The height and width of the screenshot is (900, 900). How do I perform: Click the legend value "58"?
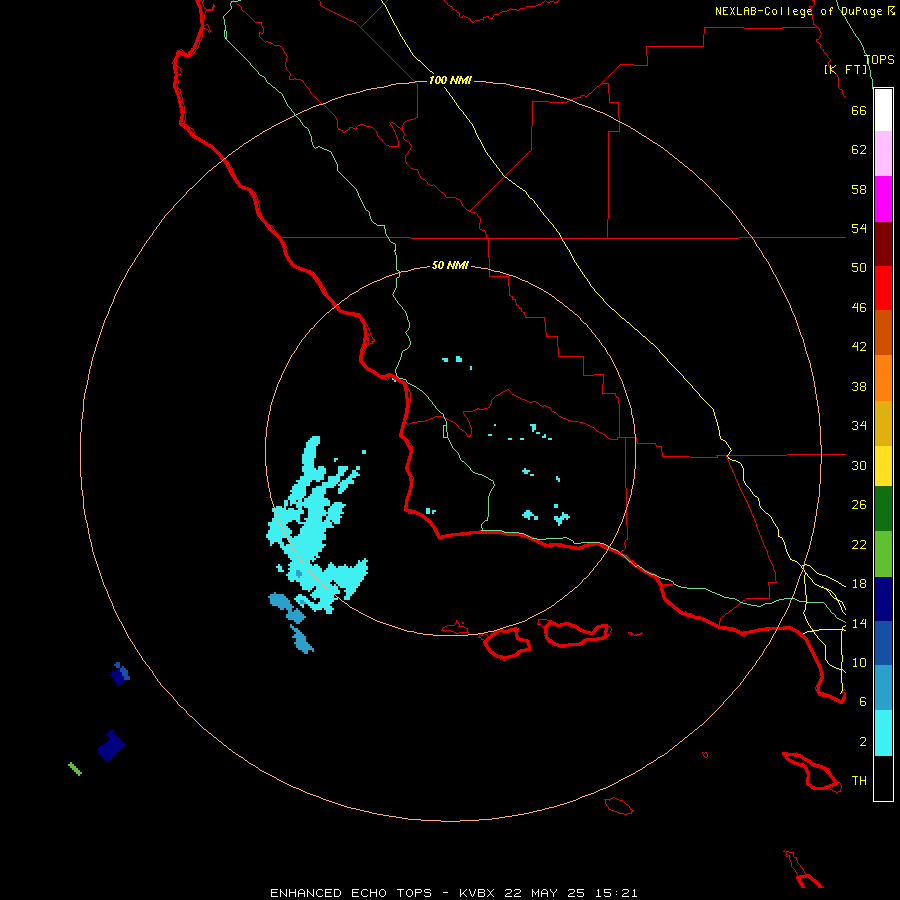(x=859, y=189)
